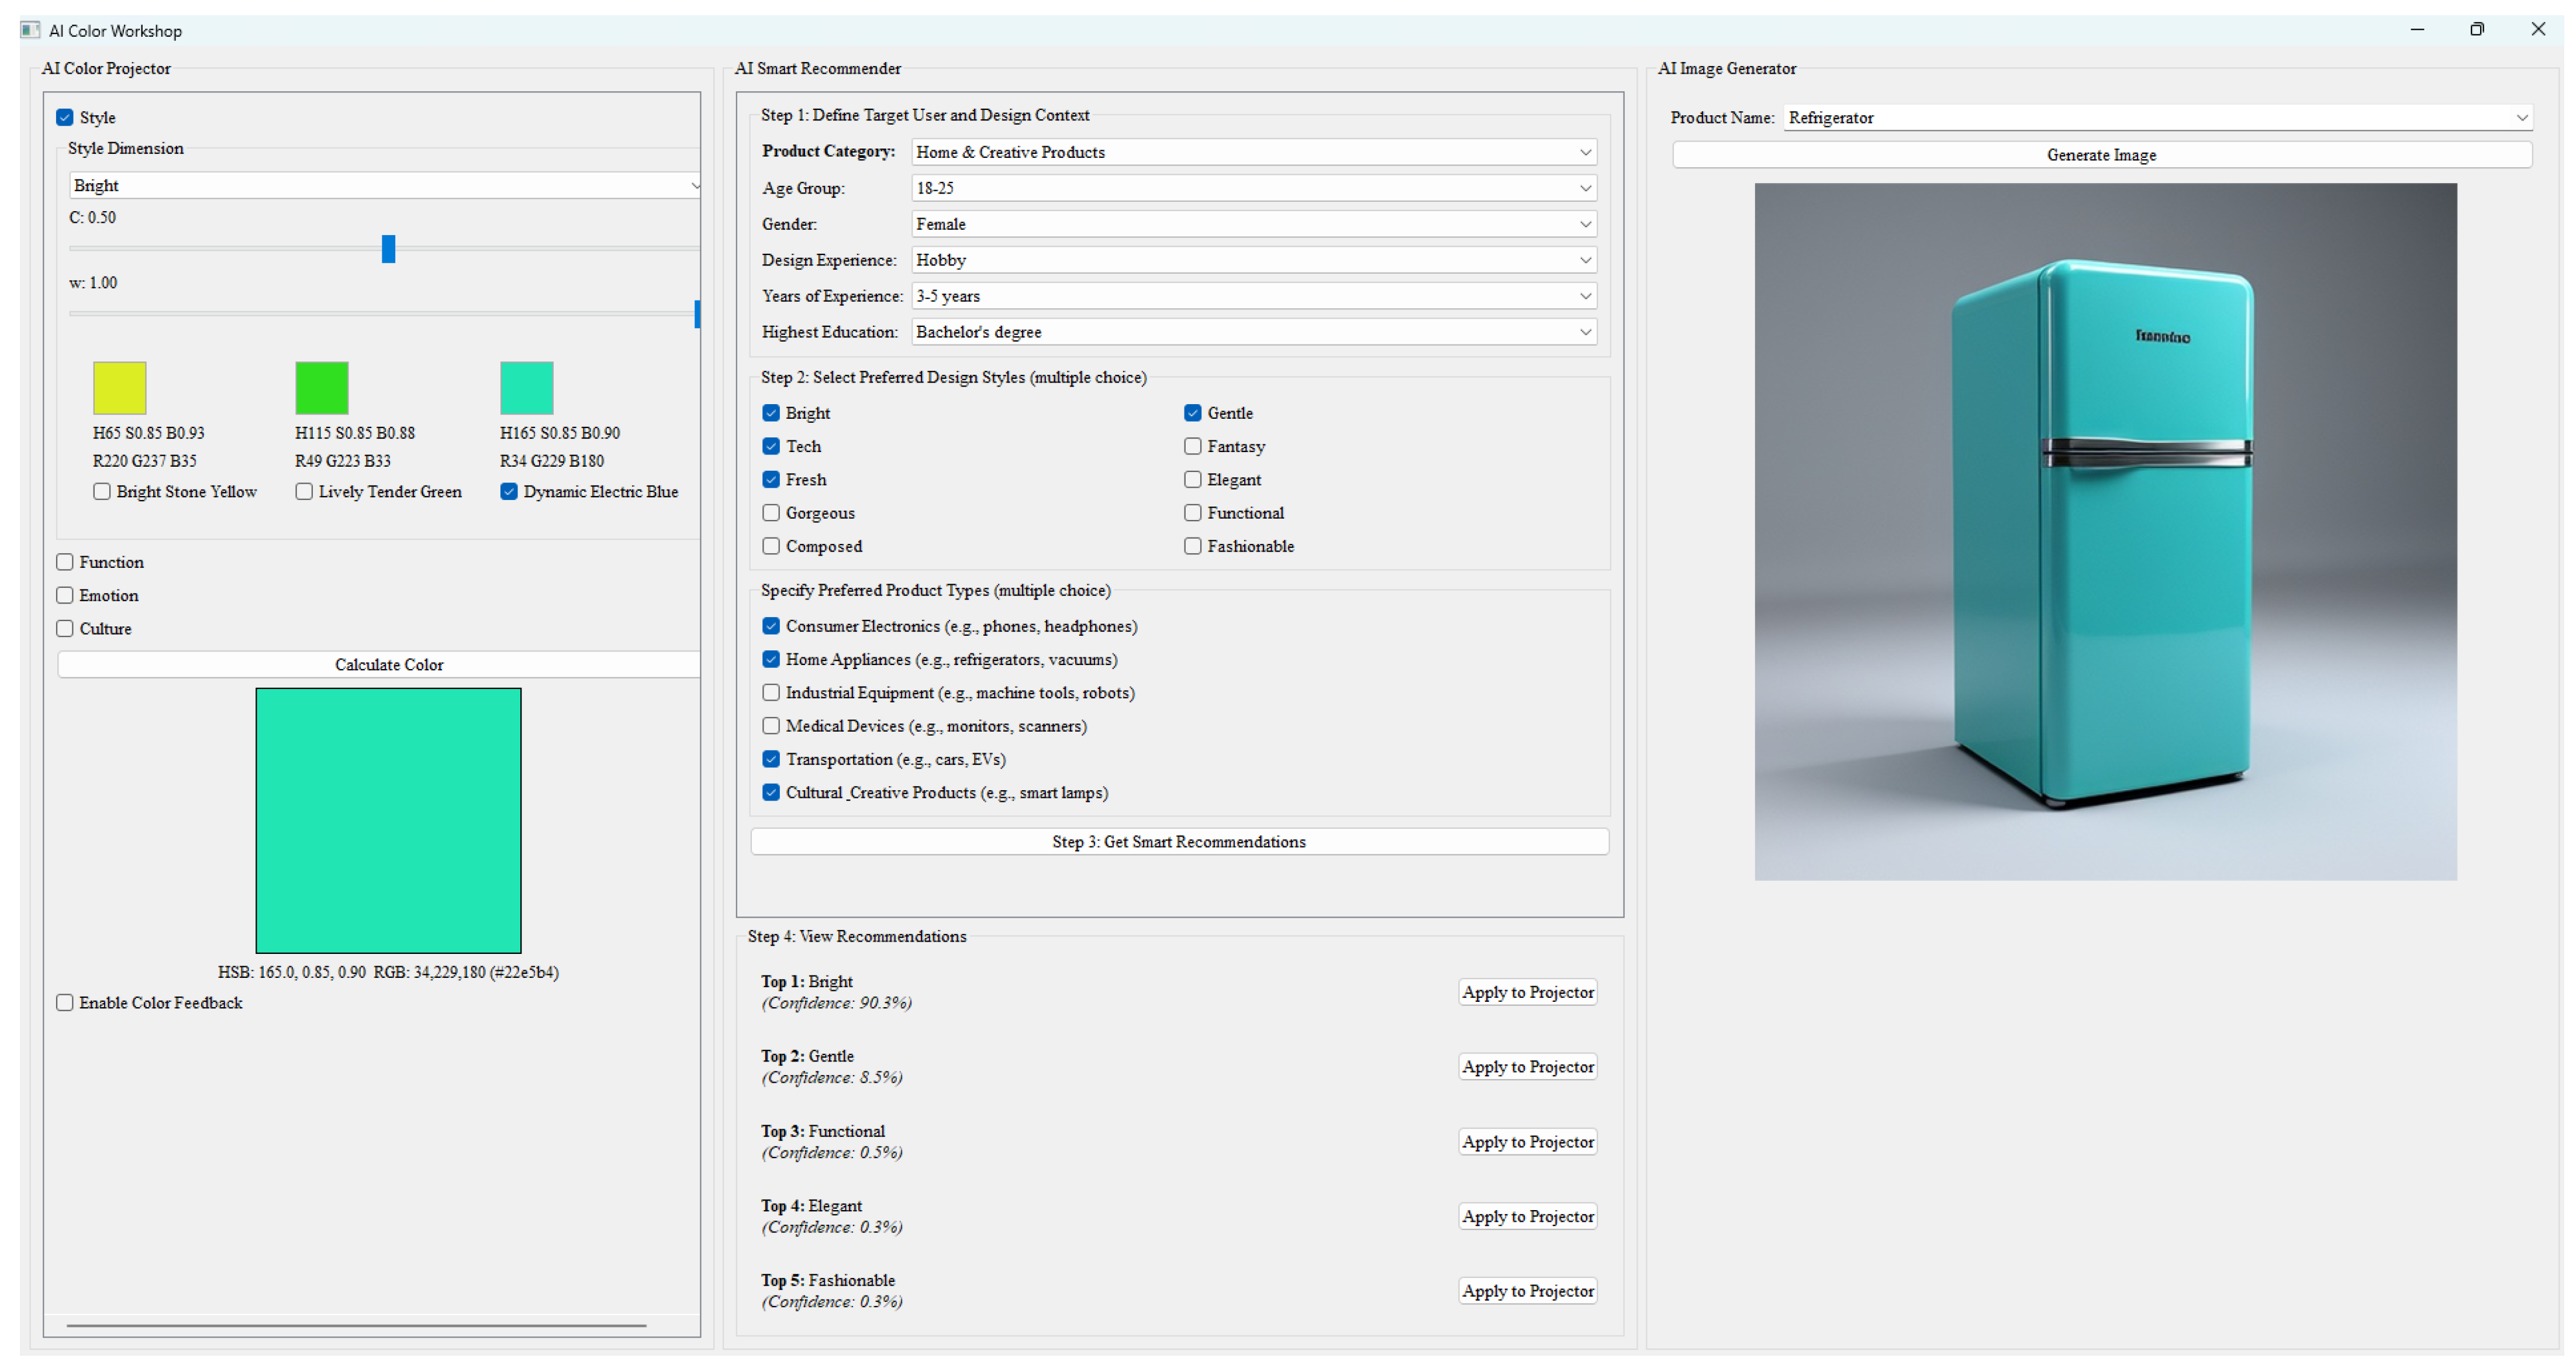The height and width of the screenshot is (1368, 2576).
Task: Expand the Age Group dropdown
Action: pos(1254,188)
